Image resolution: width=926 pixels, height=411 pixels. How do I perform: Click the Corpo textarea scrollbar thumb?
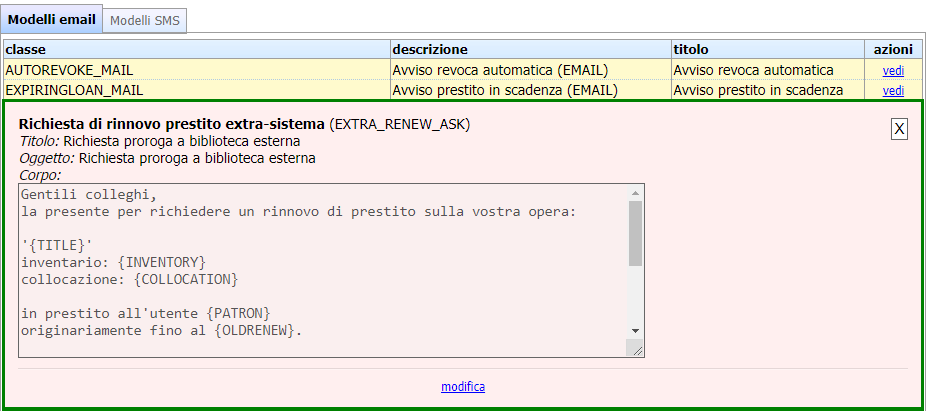(x=635, y=232)
